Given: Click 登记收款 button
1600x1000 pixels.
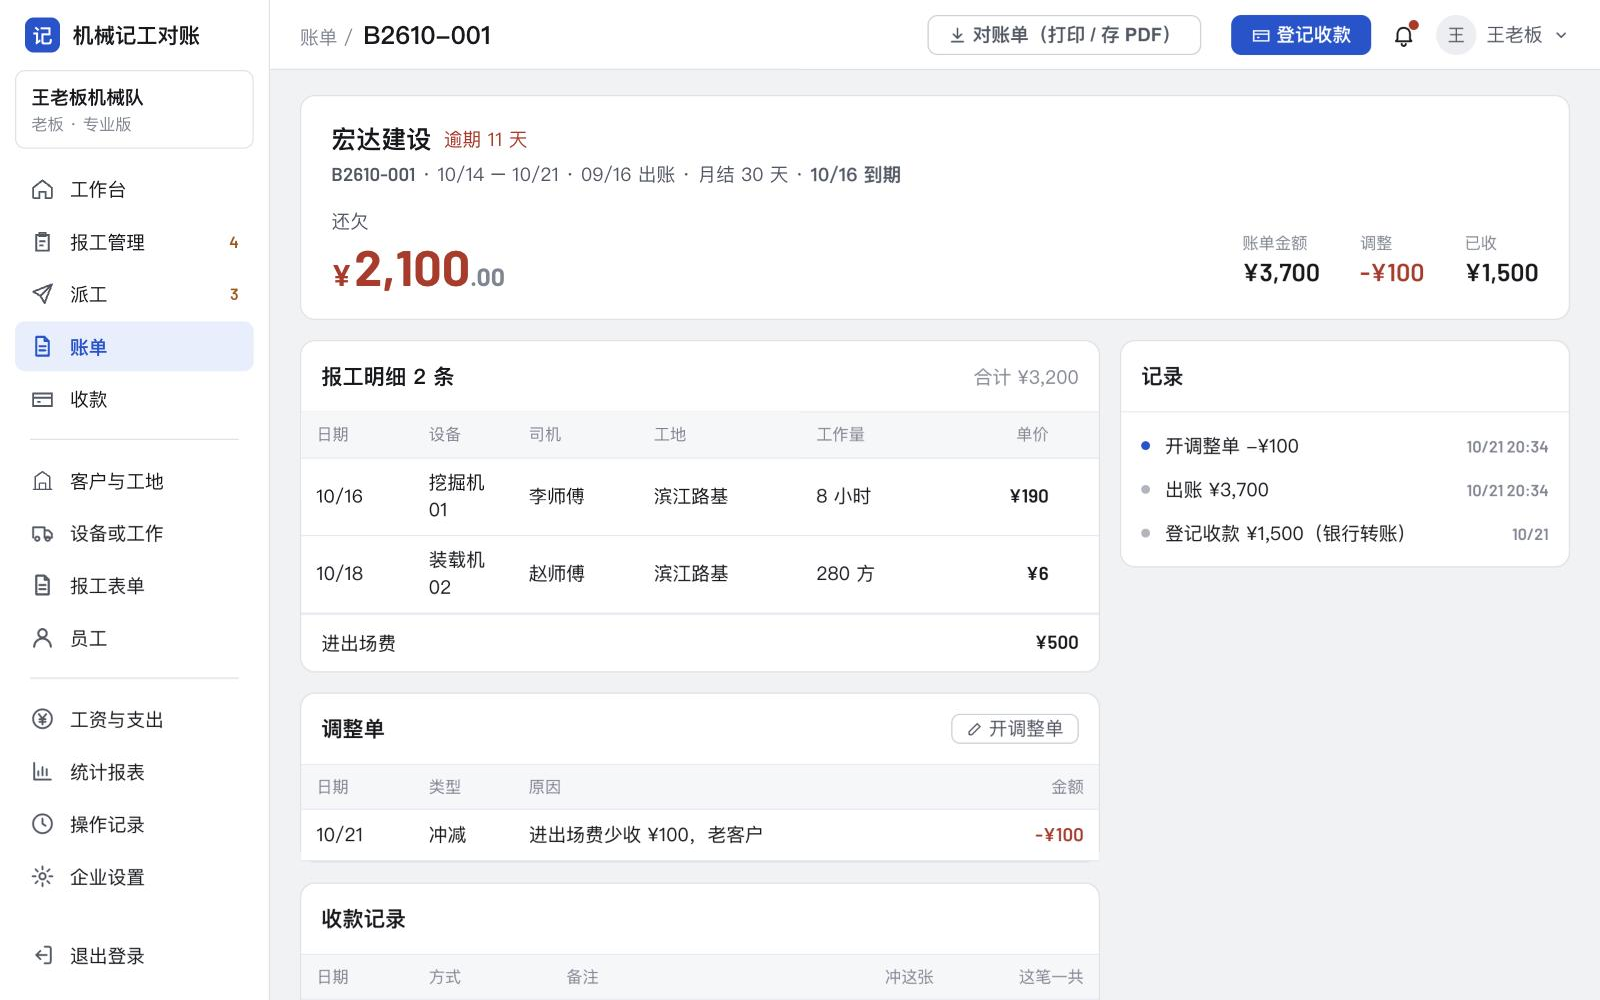Looking at the screenshot, I should [1300, 35].
